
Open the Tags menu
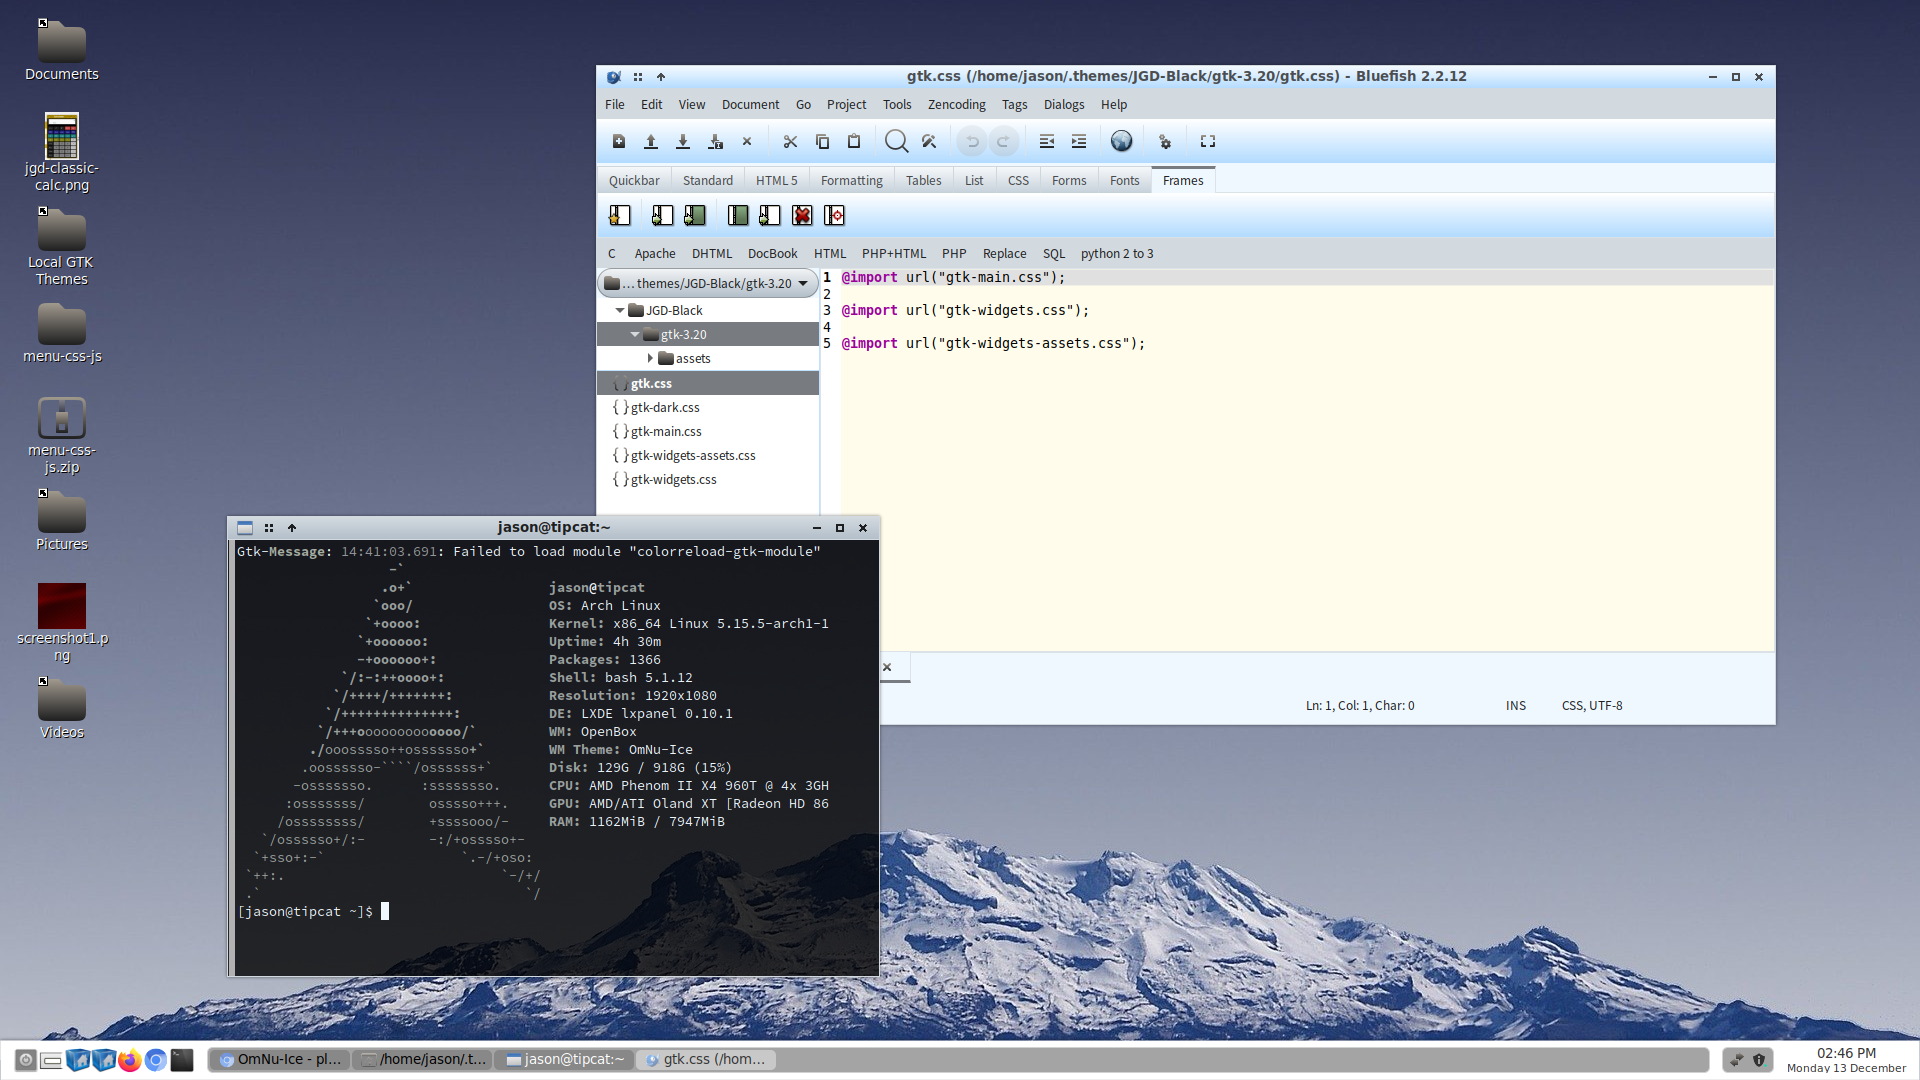click(x=1015, y=105)
